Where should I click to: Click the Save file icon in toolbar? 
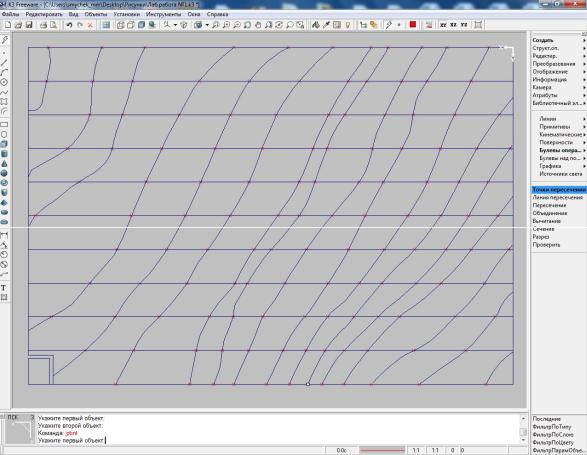click(x=29, y=25)
